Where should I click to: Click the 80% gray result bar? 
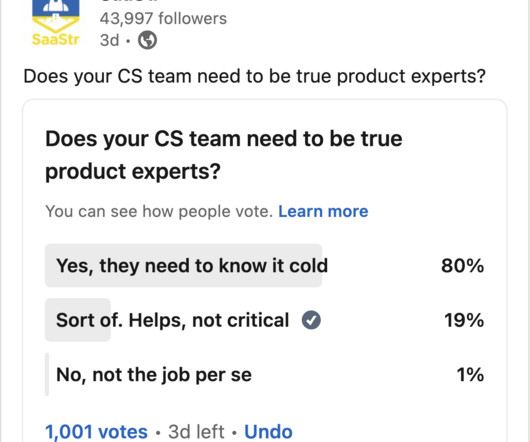[184, 266]
